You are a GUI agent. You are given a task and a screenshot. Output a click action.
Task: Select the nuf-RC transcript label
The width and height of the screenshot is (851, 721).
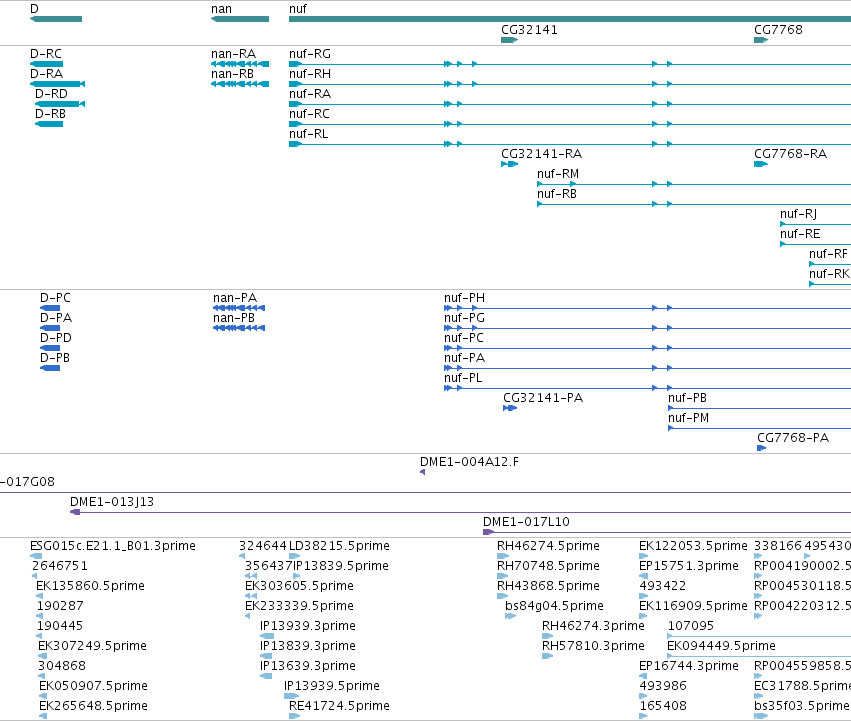pyautogui.click(x=309, y=114)
